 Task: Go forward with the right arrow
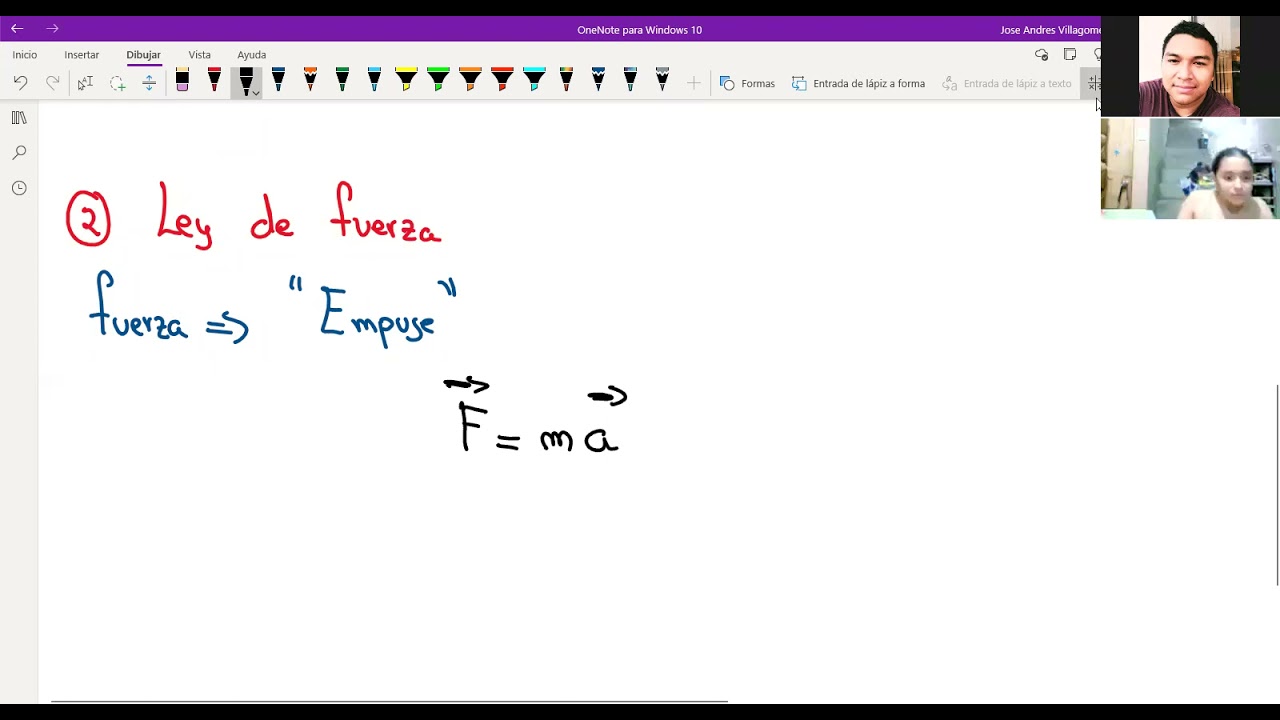tap(52, 29)
